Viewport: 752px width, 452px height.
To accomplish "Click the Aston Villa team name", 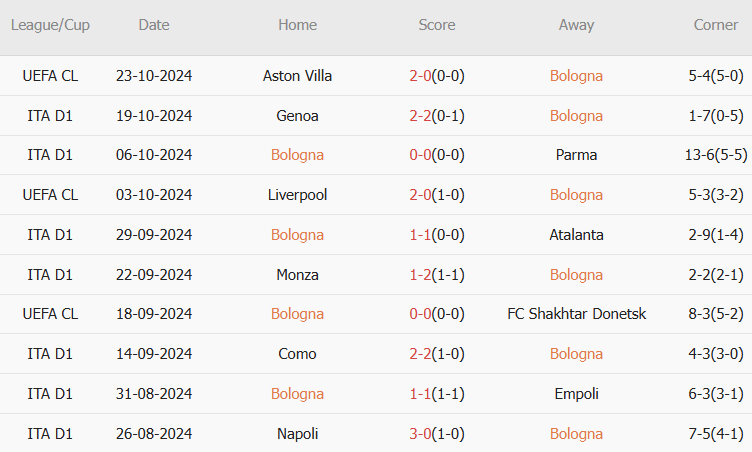I will click(x=297, y=76).
